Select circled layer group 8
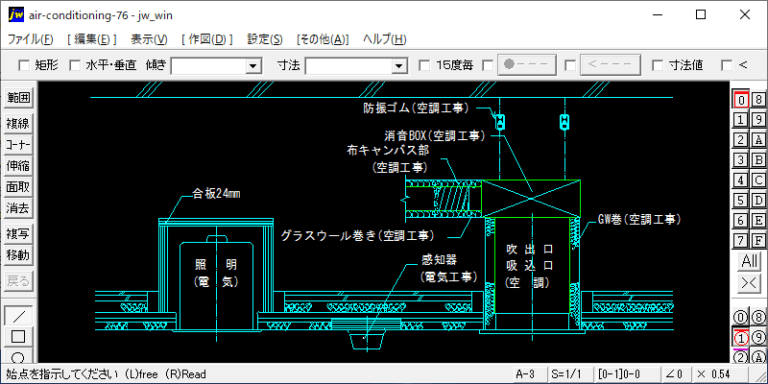 point(759,317)
